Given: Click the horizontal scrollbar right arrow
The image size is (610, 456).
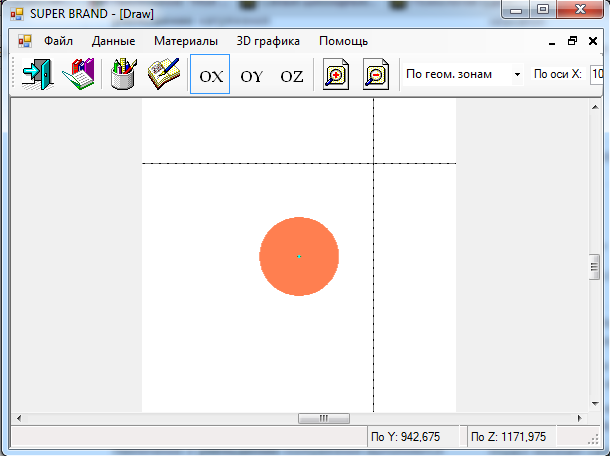Looking at the screenshot, I should (580, 418).
